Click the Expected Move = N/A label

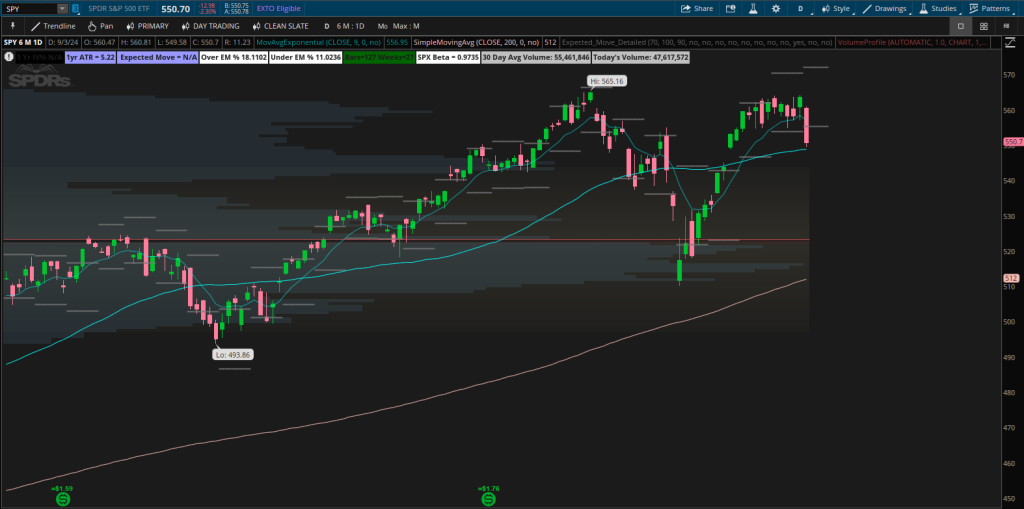[157, 57]
